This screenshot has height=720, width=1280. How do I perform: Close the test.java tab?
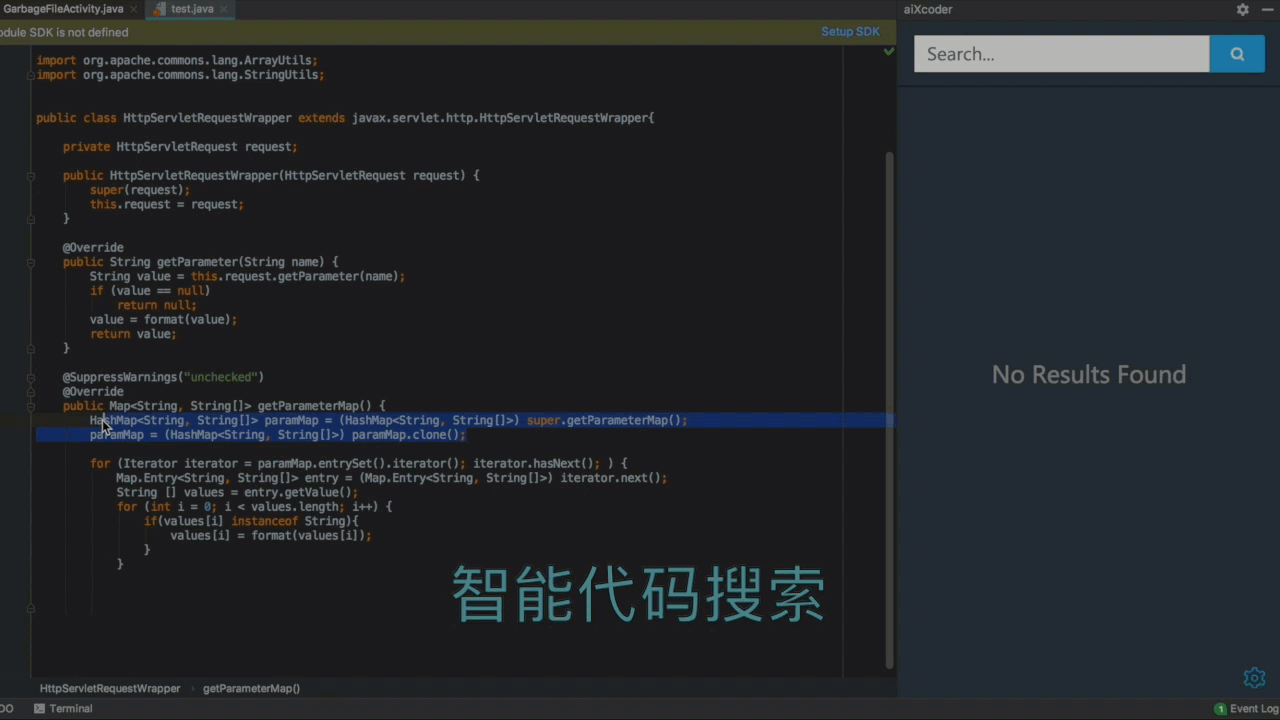(x=226, y=9)
